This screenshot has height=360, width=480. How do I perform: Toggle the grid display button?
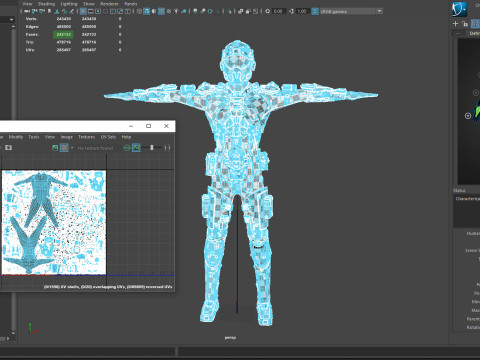pyautogui.click(x=83, y=11)
